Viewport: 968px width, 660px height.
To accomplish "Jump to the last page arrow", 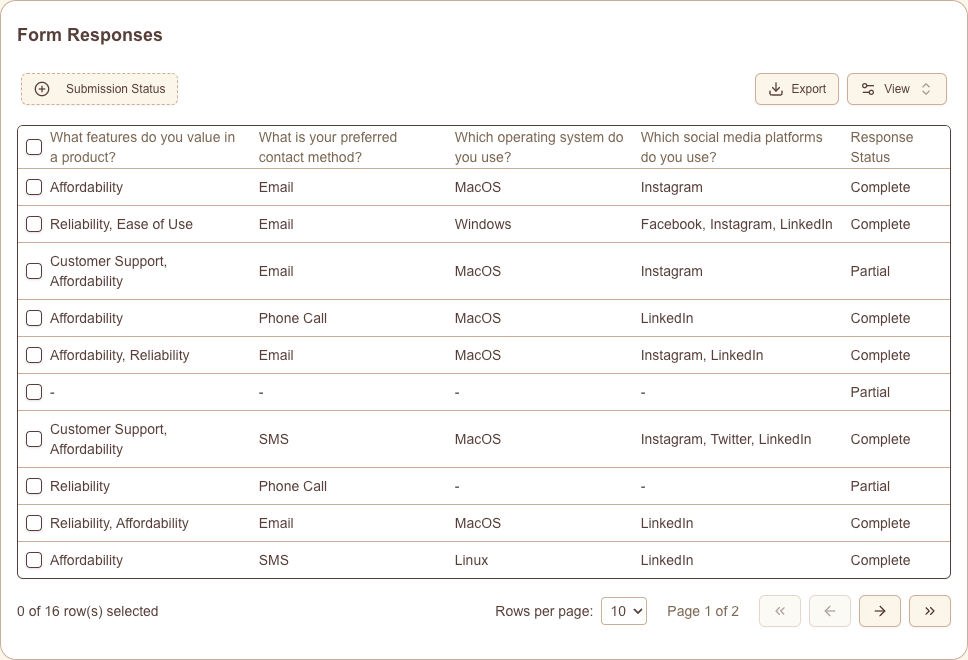I will click(x=930, y=611).
